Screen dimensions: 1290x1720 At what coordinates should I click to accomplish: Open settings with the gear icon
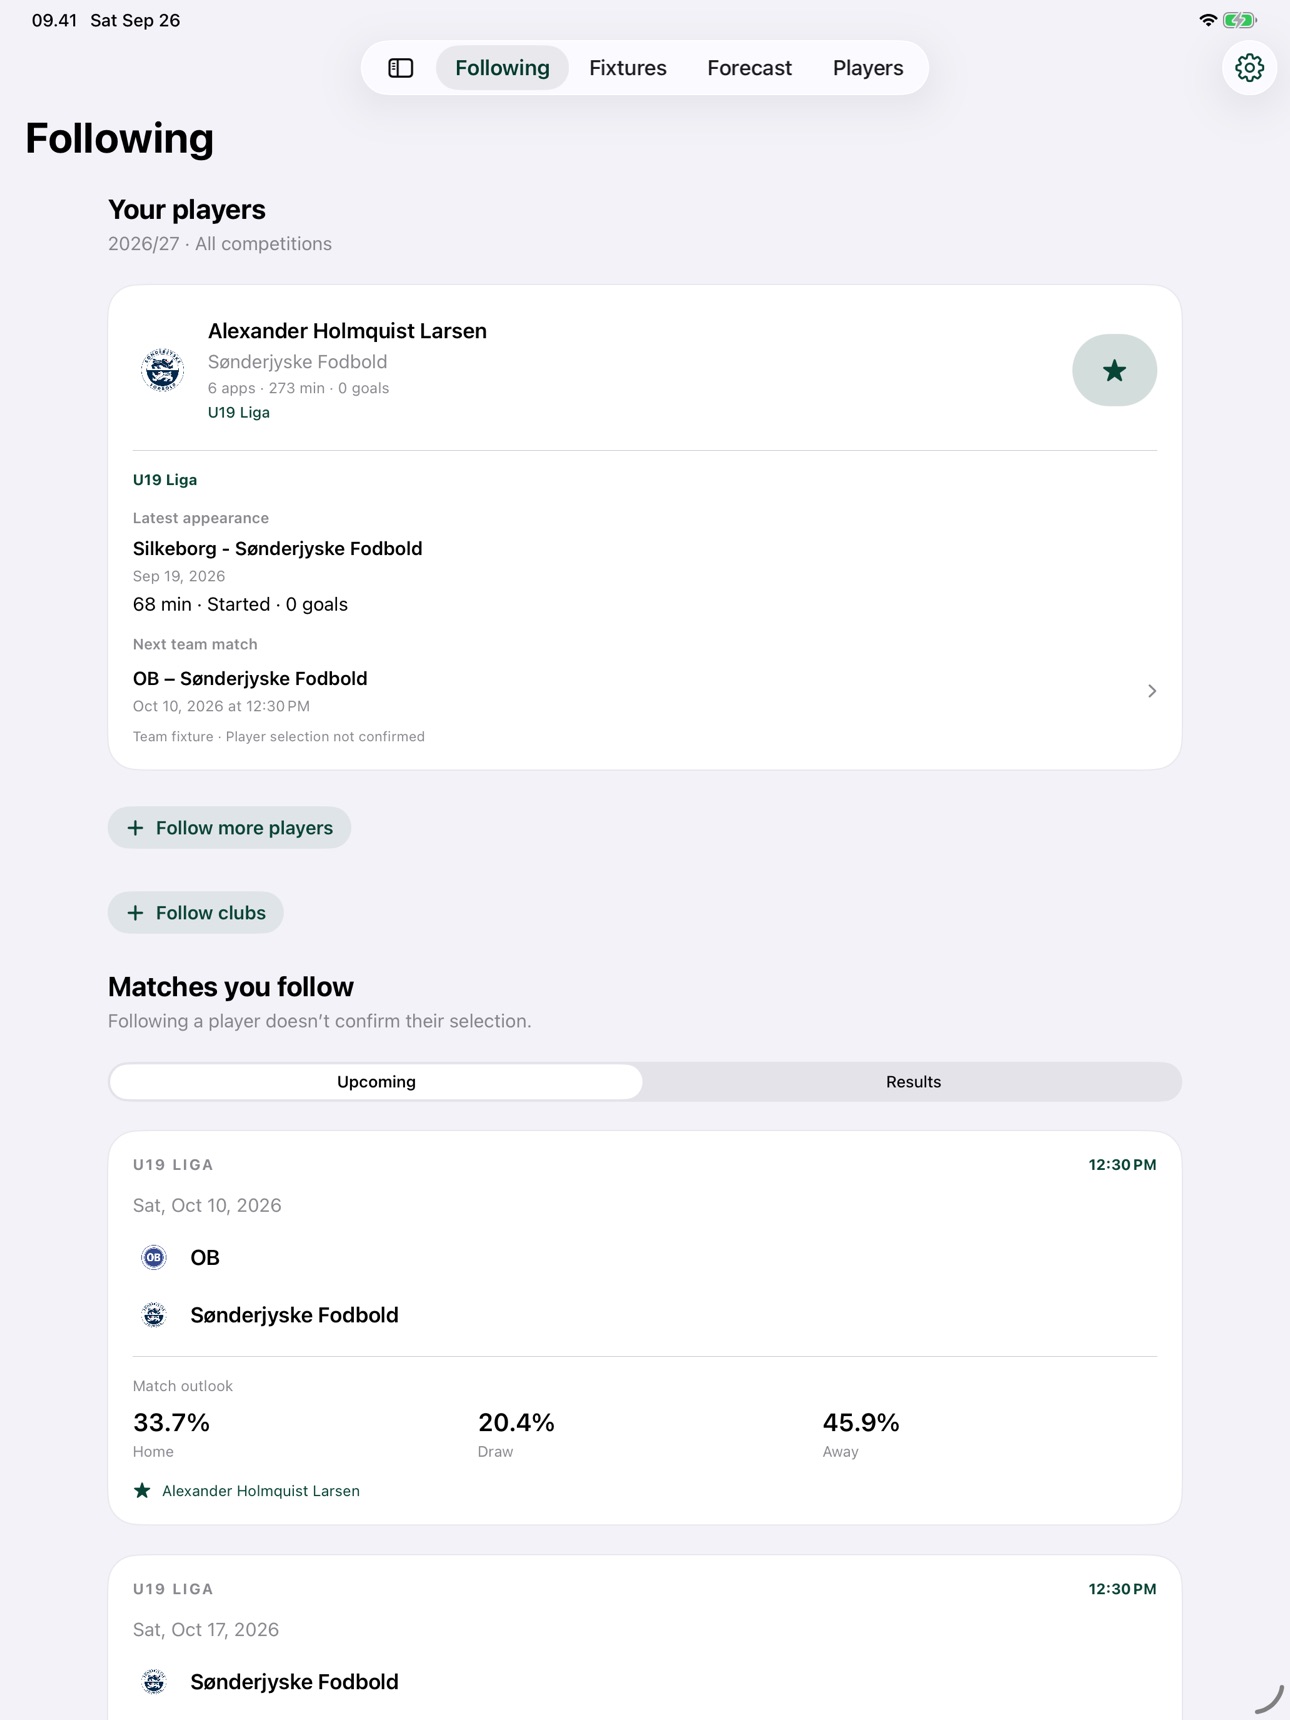(x=1249, y=68)
